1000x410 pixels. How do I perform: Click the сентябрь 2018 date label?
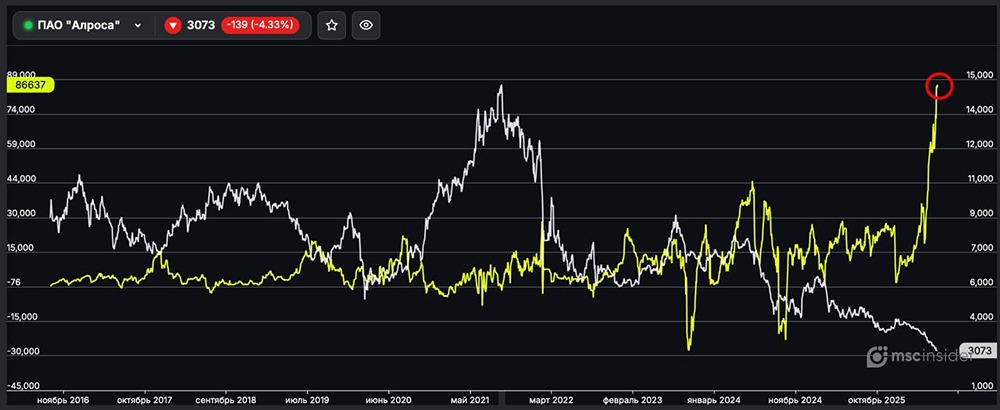(x=227, y=400)
